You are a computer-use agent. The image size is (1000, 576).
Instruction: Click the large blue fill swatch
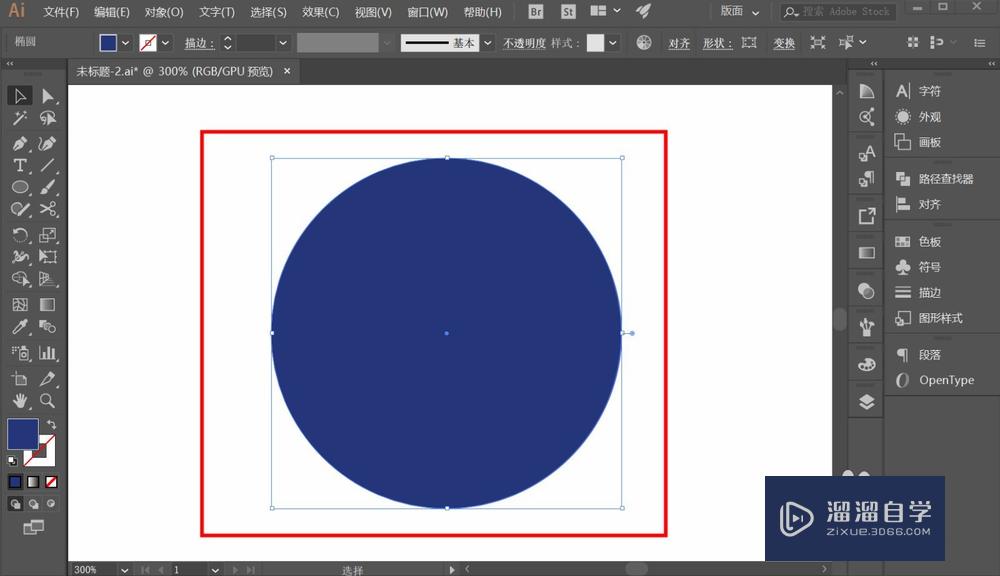22,434
